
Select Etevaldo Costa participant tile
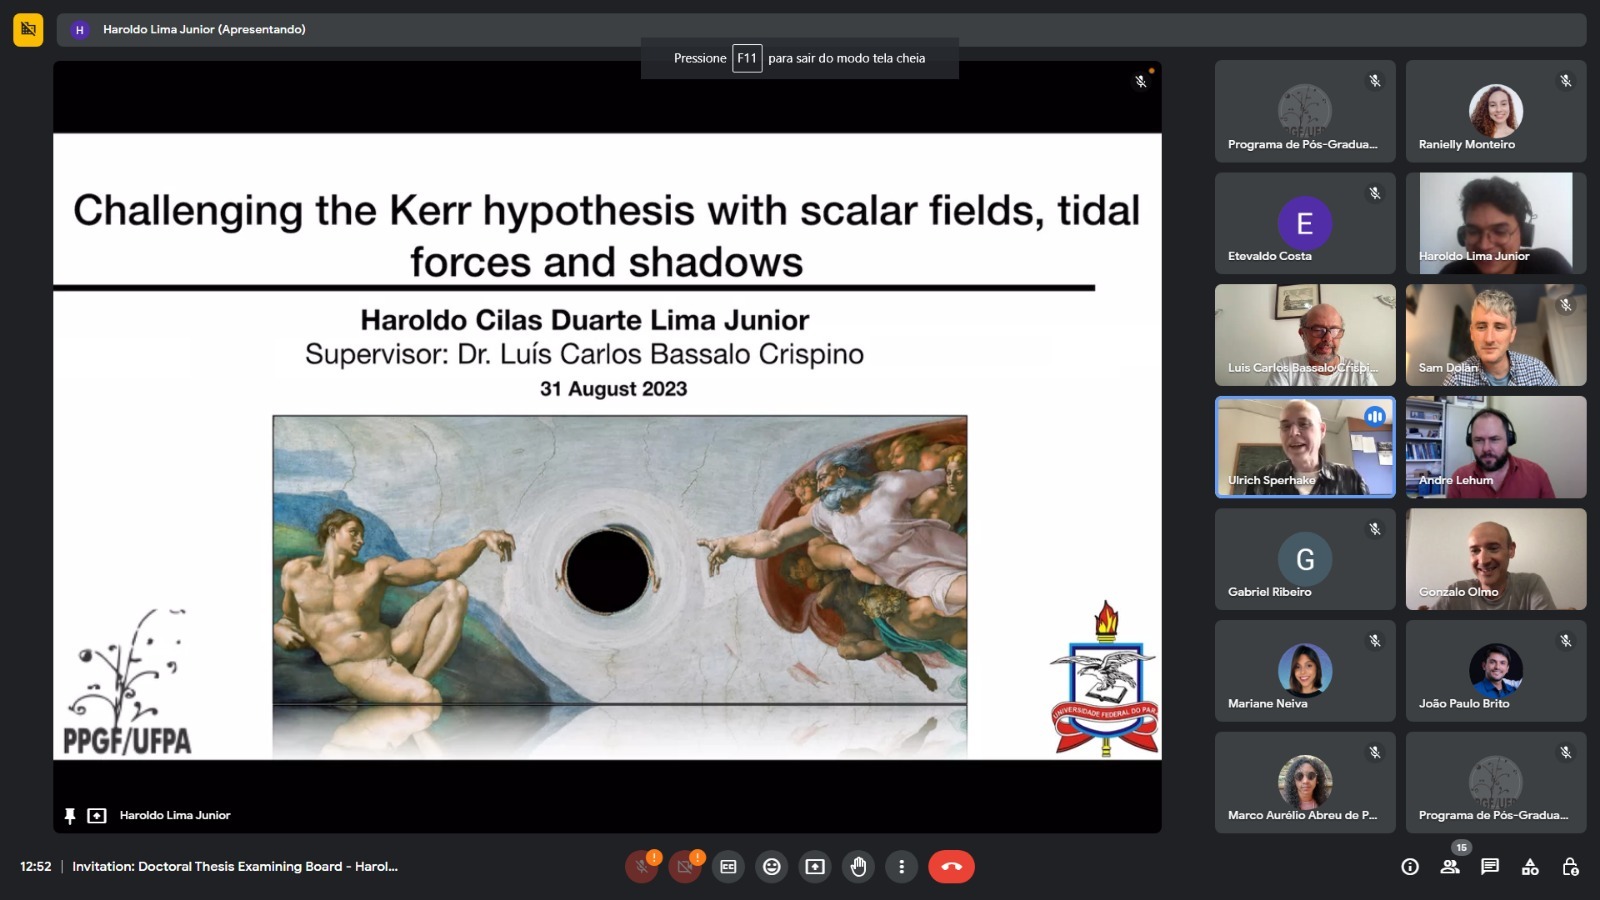1305,223
